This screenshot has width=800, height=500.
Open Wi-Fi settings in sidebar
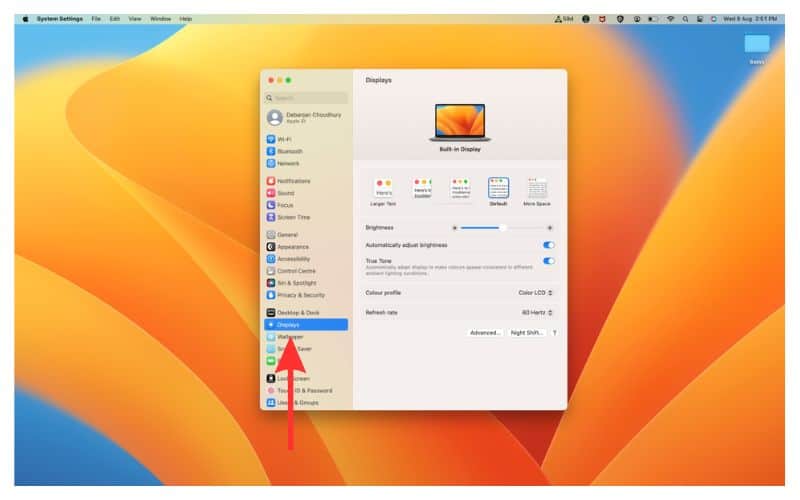point(284,139)
